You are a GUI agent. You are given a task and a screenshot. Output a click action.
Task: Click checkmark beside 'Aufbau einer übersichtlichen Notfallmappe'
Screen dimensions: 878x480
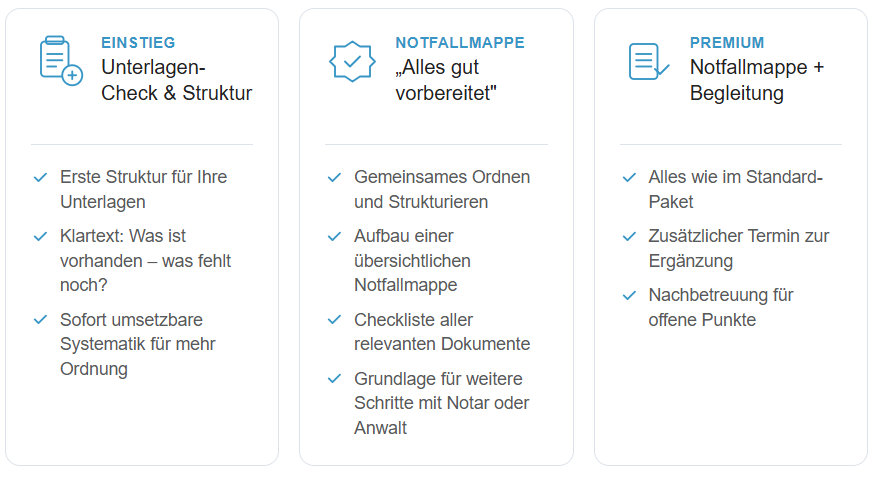tap(335, 236)
